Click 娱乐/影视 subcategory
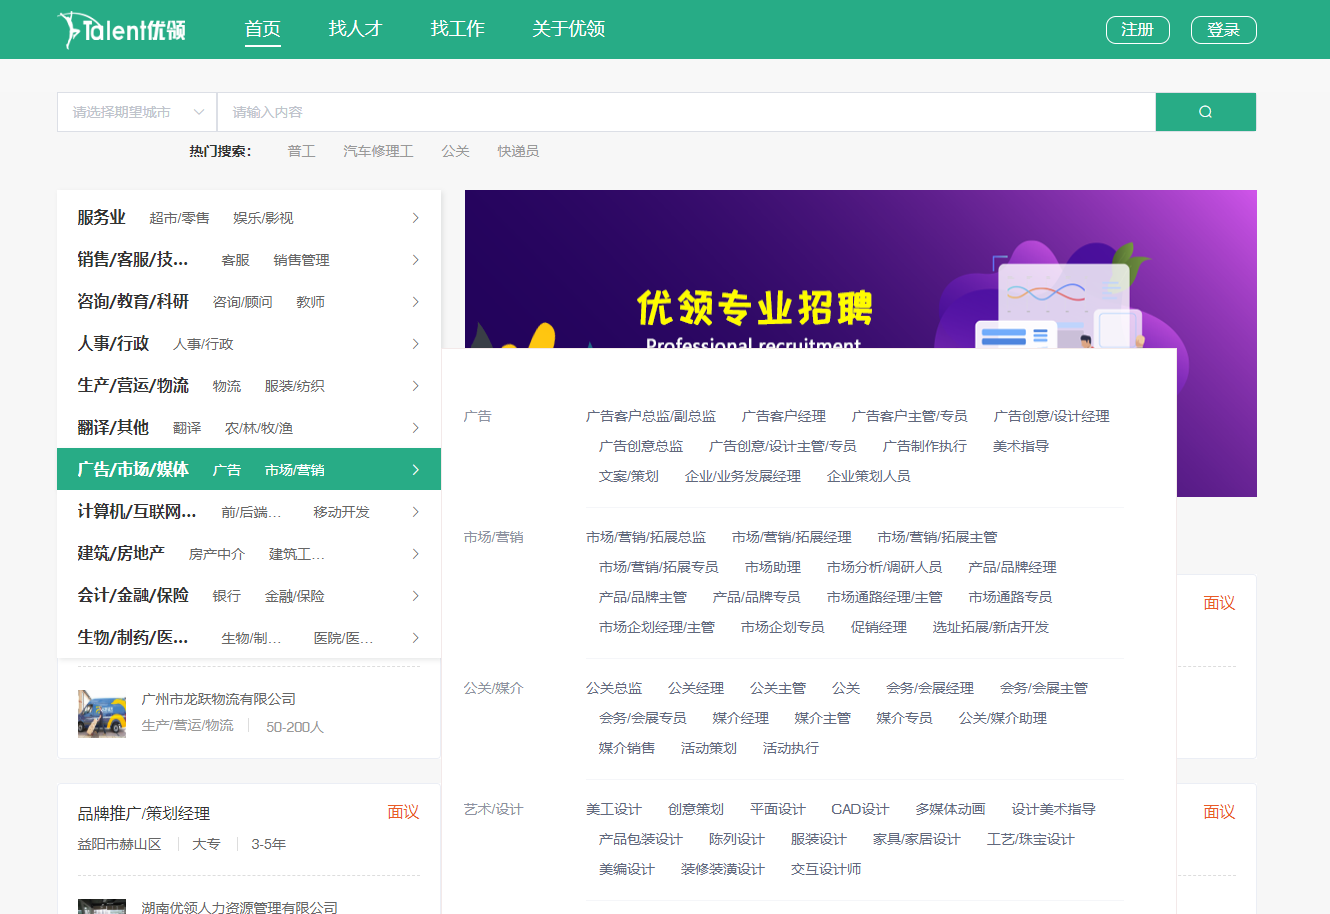The width and height of the screenshot is (1330, 914). point(263,218)
